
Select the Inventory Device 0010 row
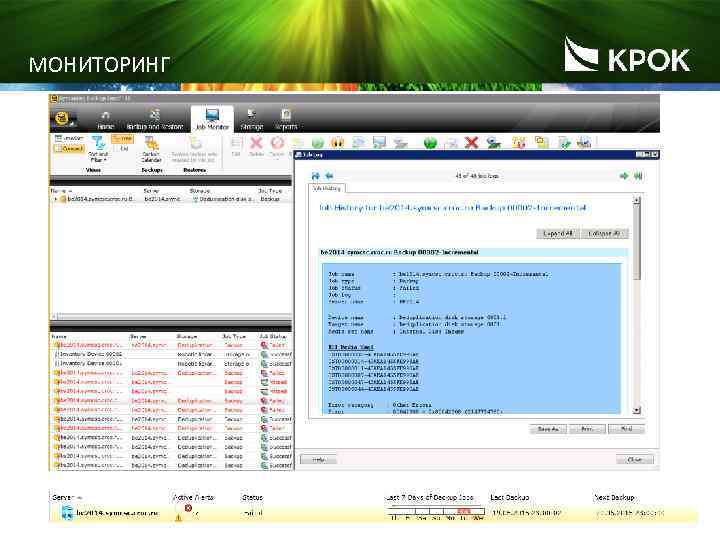point(171,364)
